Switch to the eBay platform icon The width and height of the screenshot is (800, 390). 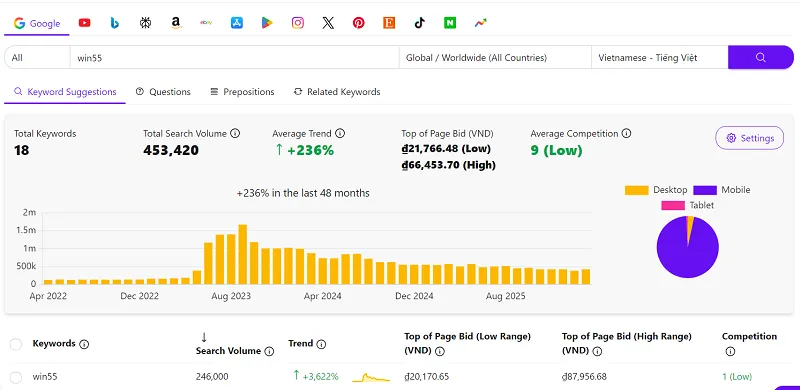(206, 23)
